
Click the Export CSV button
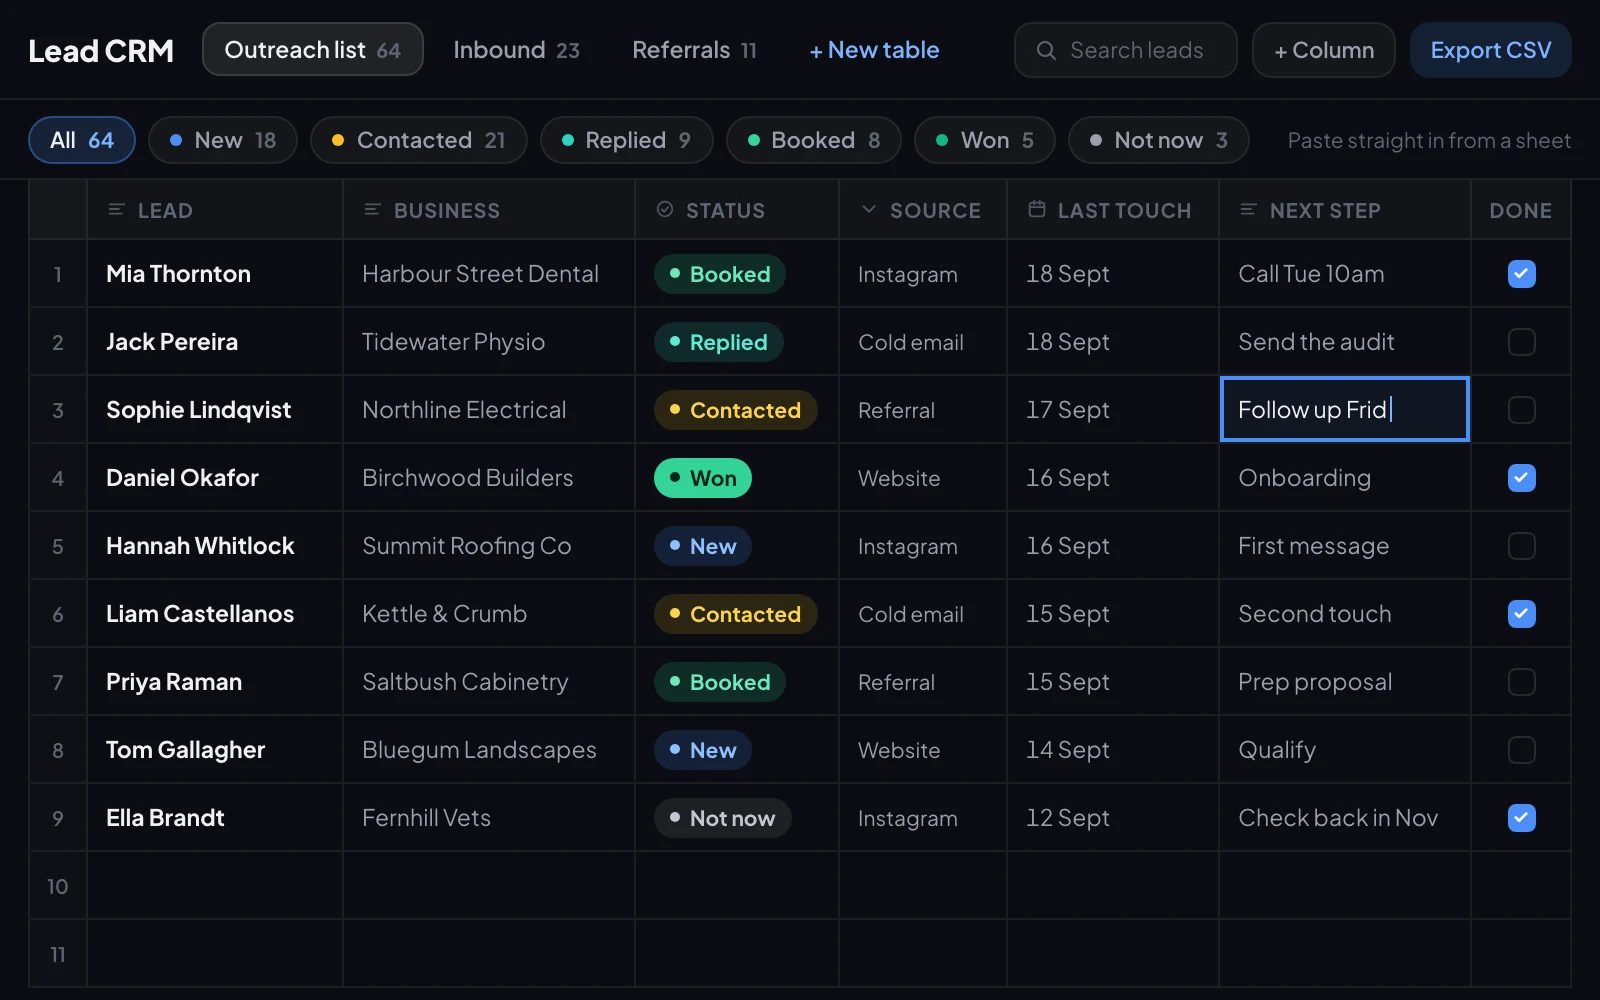point(1491,50)
